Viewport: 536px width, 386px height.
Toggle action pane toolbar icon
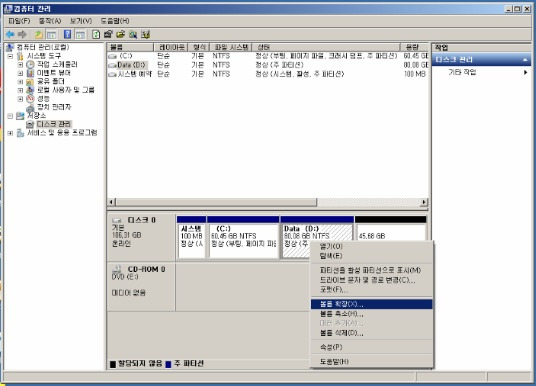click(x=80, y=34)
